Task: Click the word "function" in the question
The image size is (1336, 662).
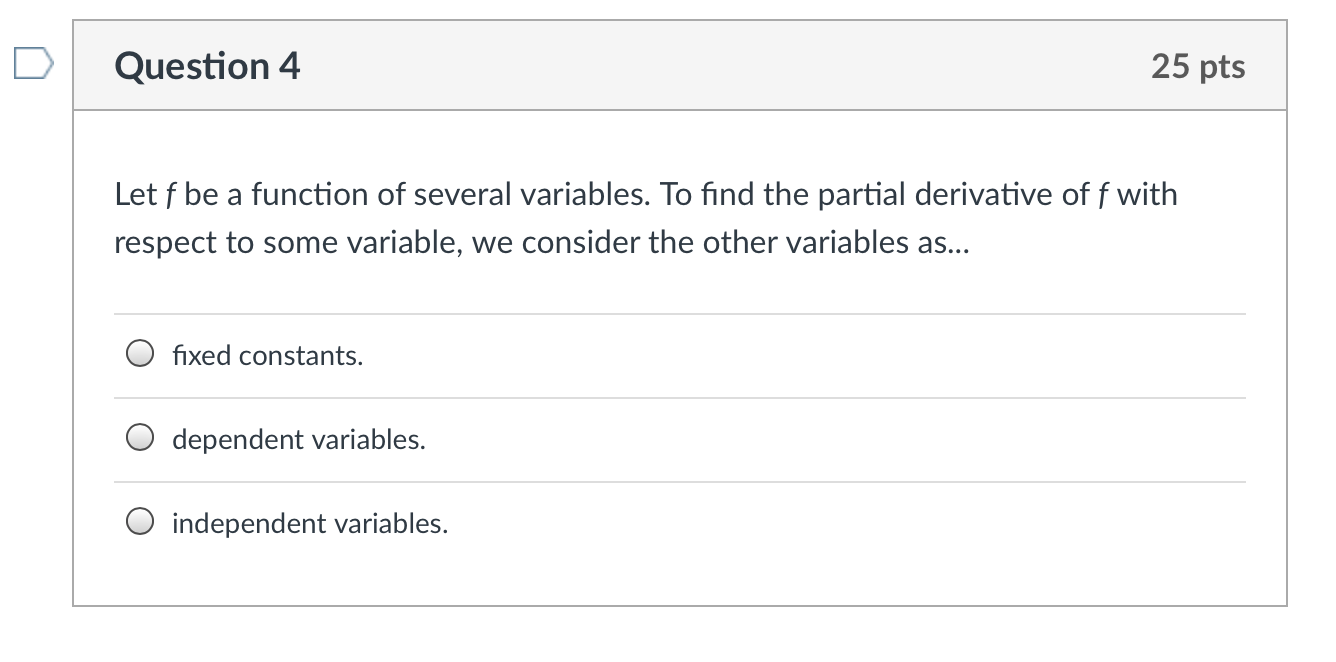Action: [x=309, y=195]
